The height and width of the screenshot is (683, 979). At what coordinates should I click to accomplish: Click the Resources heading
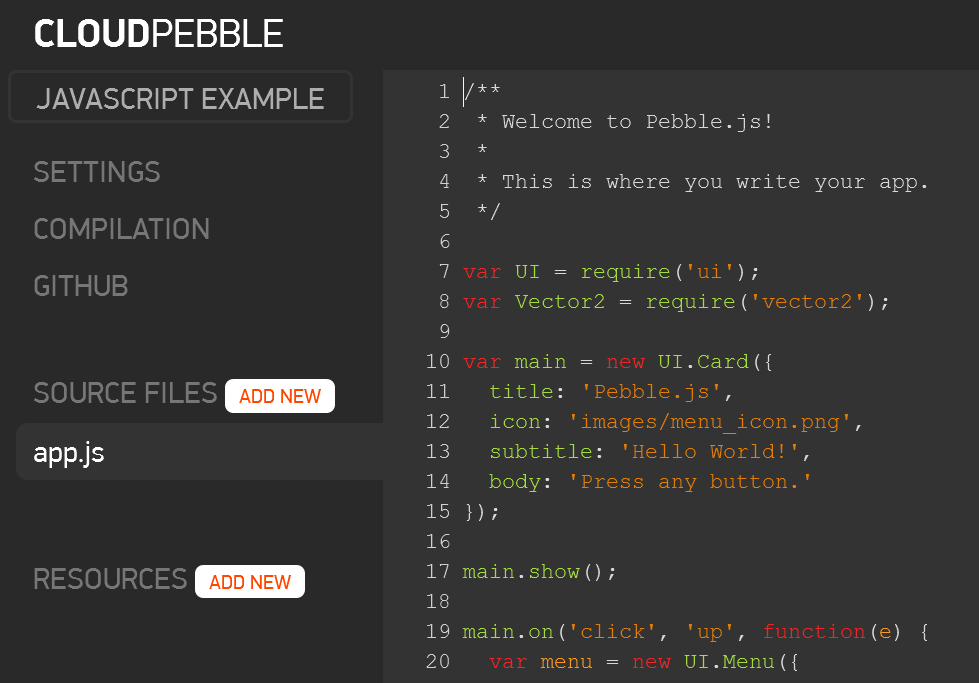(x=110, y=579)
